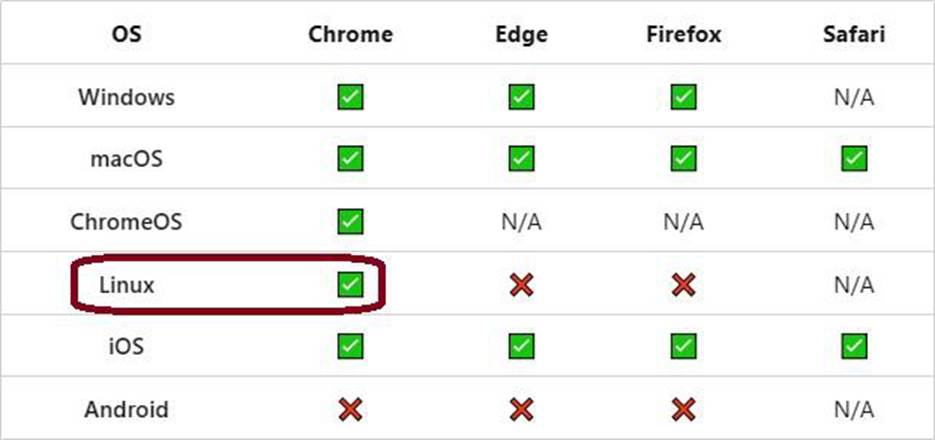
Task: Click the Android Edge red X
Action: click(521, 409)
